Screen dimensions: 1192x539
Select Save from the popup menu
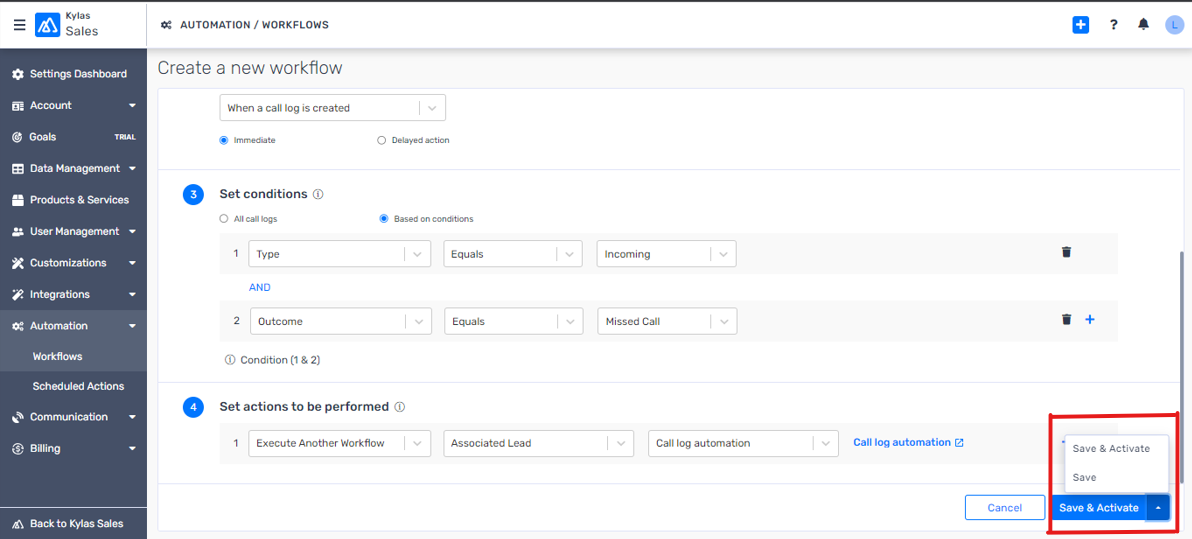1085,478
